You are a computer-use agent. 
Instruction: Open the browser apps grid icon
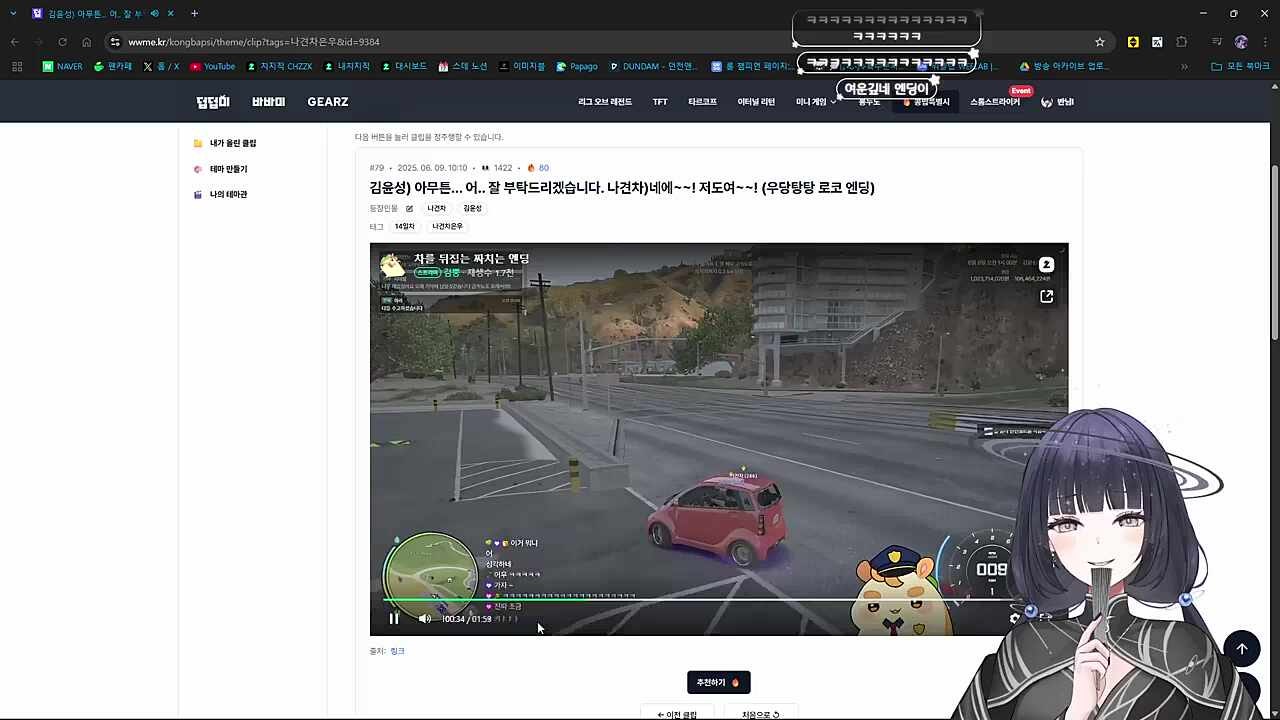pyautogui.click(x=17, y=67)
